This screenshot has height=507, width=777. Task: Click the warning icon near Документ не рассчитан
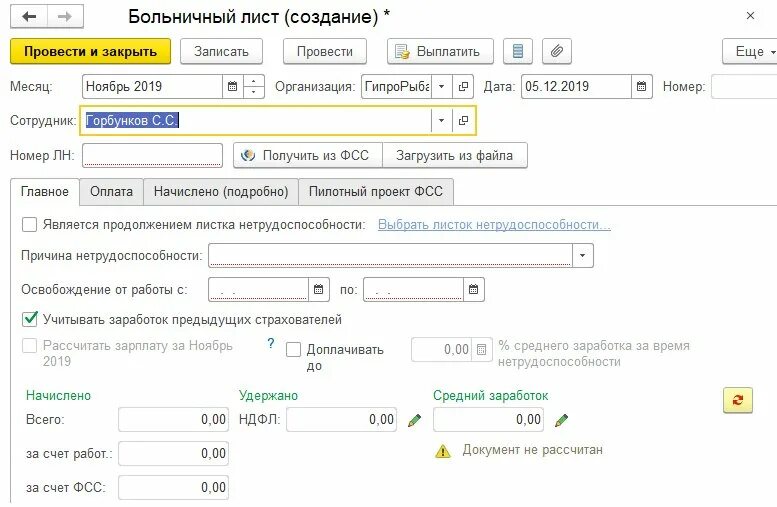(443, 451)
